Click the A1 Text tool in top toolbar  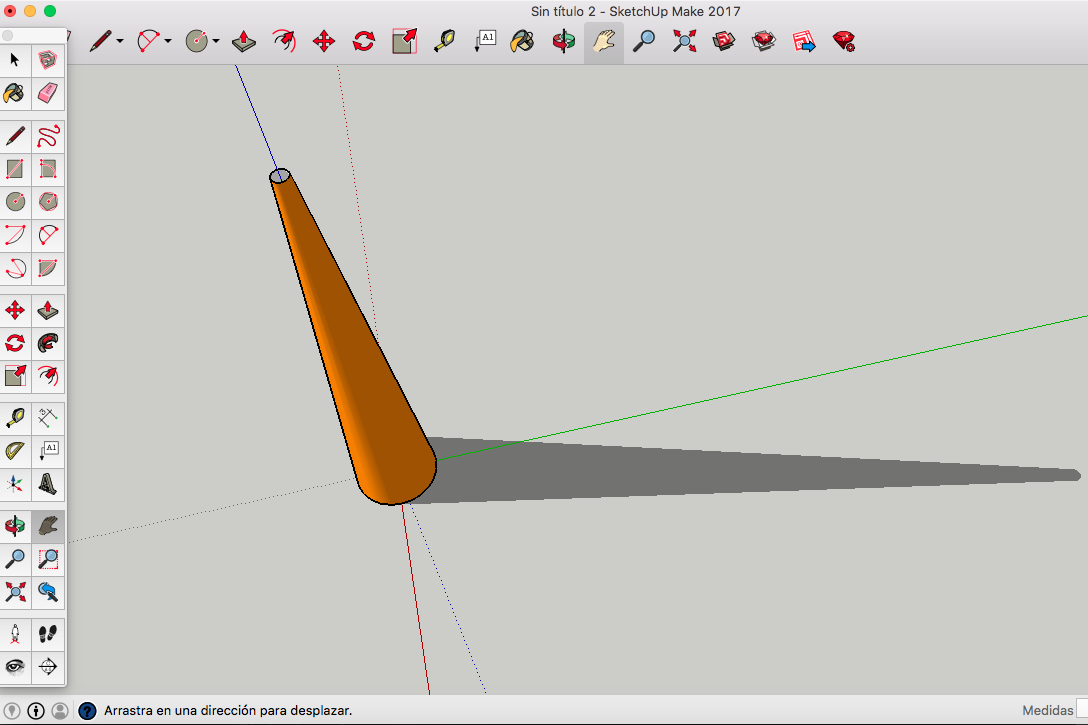coord(484,41)
